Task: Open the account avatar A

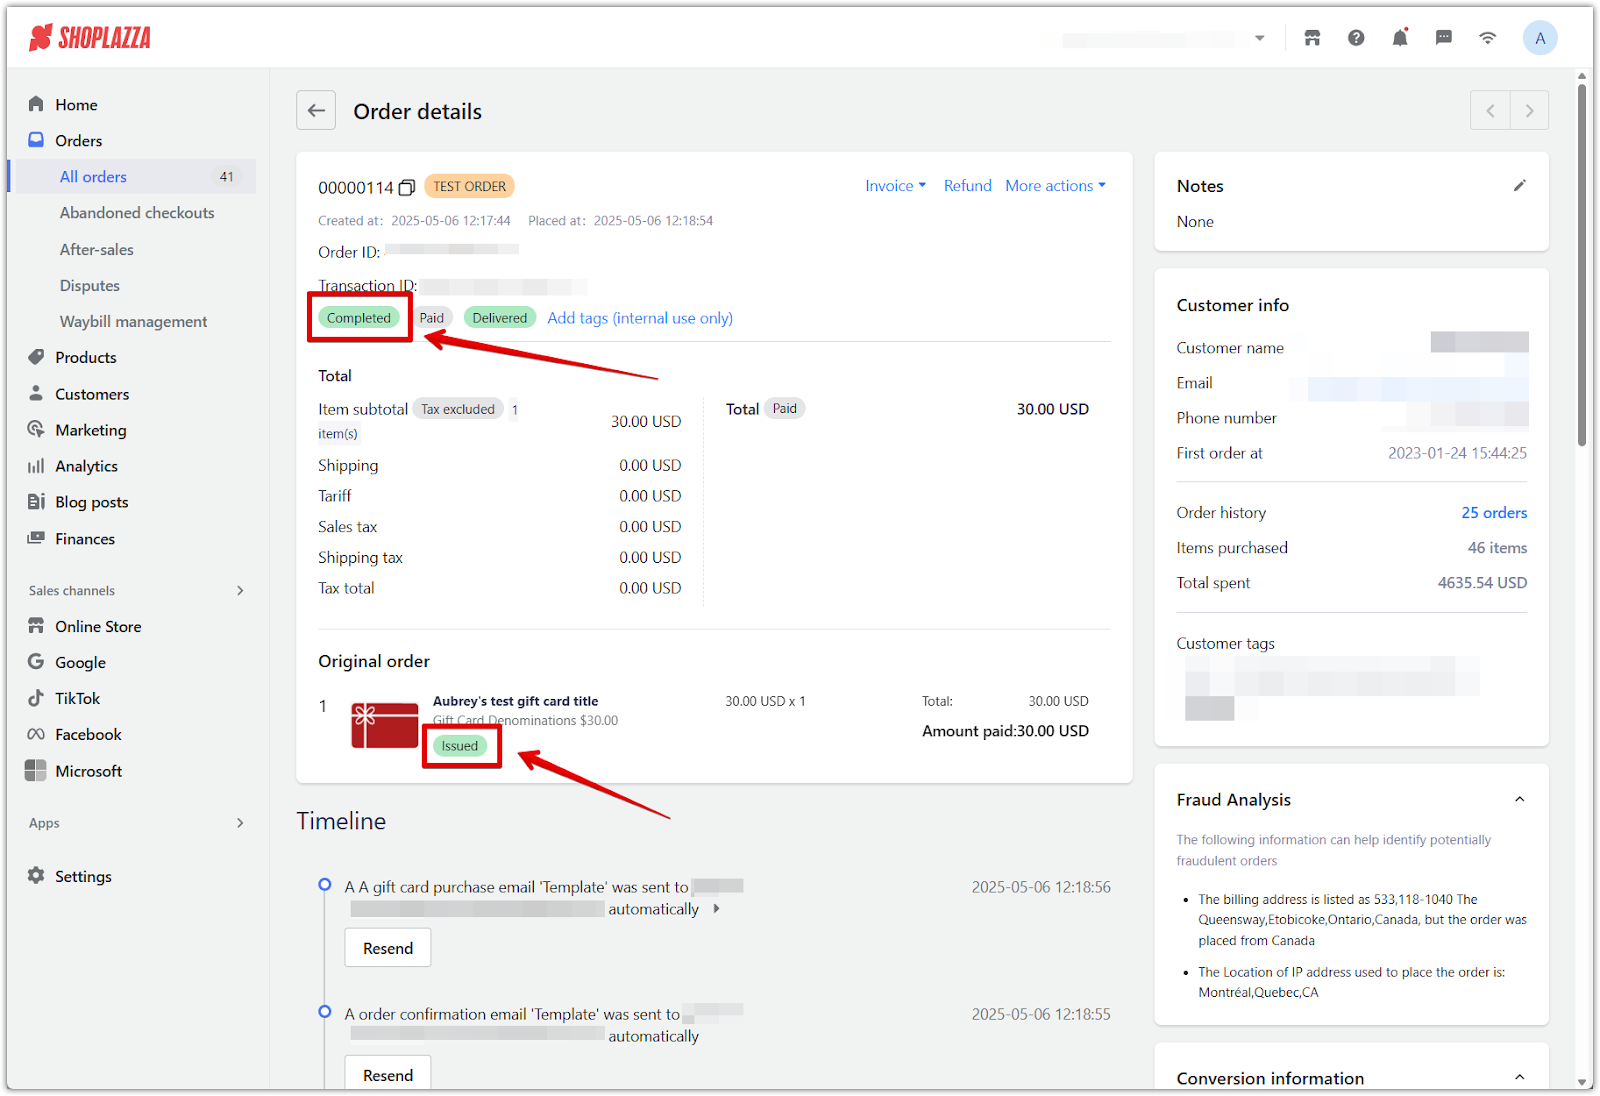Action: click(1540, 38)
